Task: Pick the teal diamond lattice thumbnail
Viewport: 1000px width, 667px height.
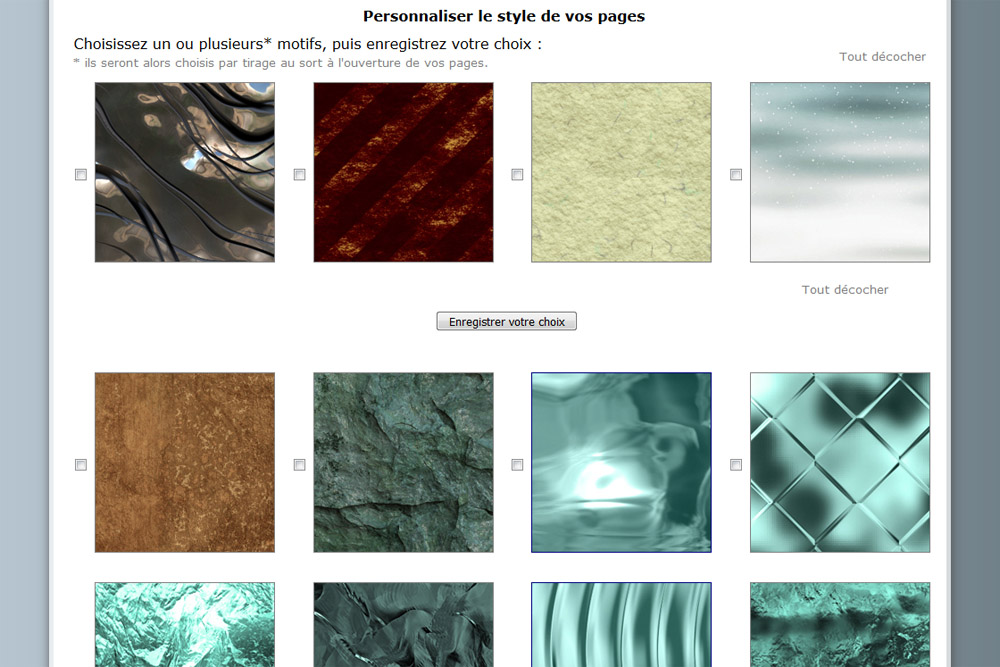Action: pyautogui.click(x=840, y=462)
